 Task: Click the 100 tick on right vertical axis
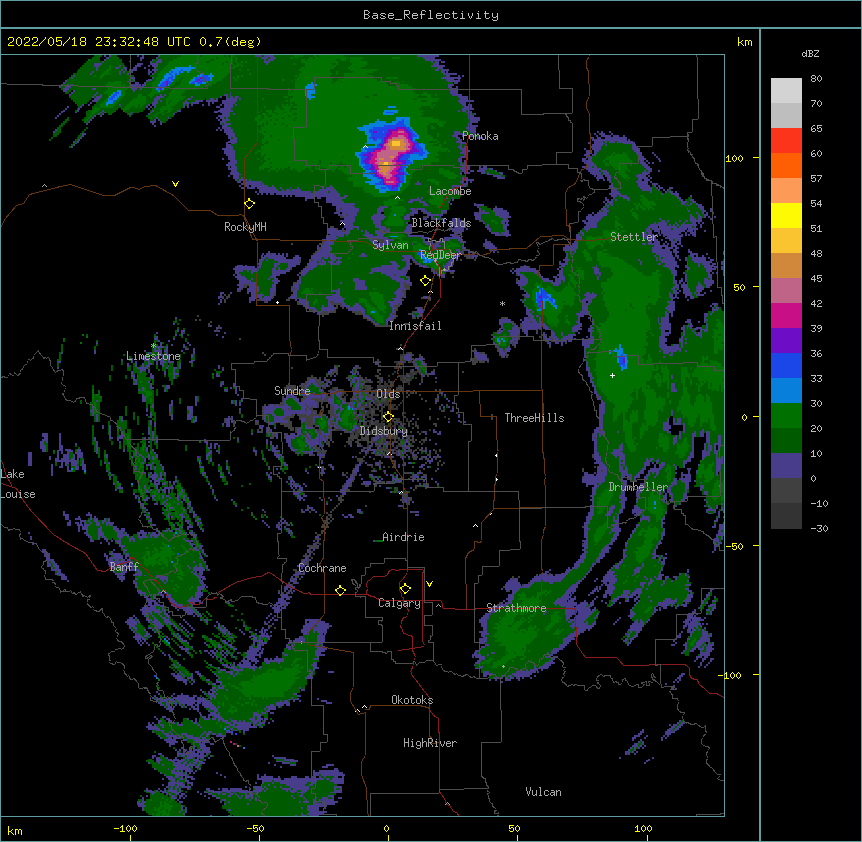point(734,158)
